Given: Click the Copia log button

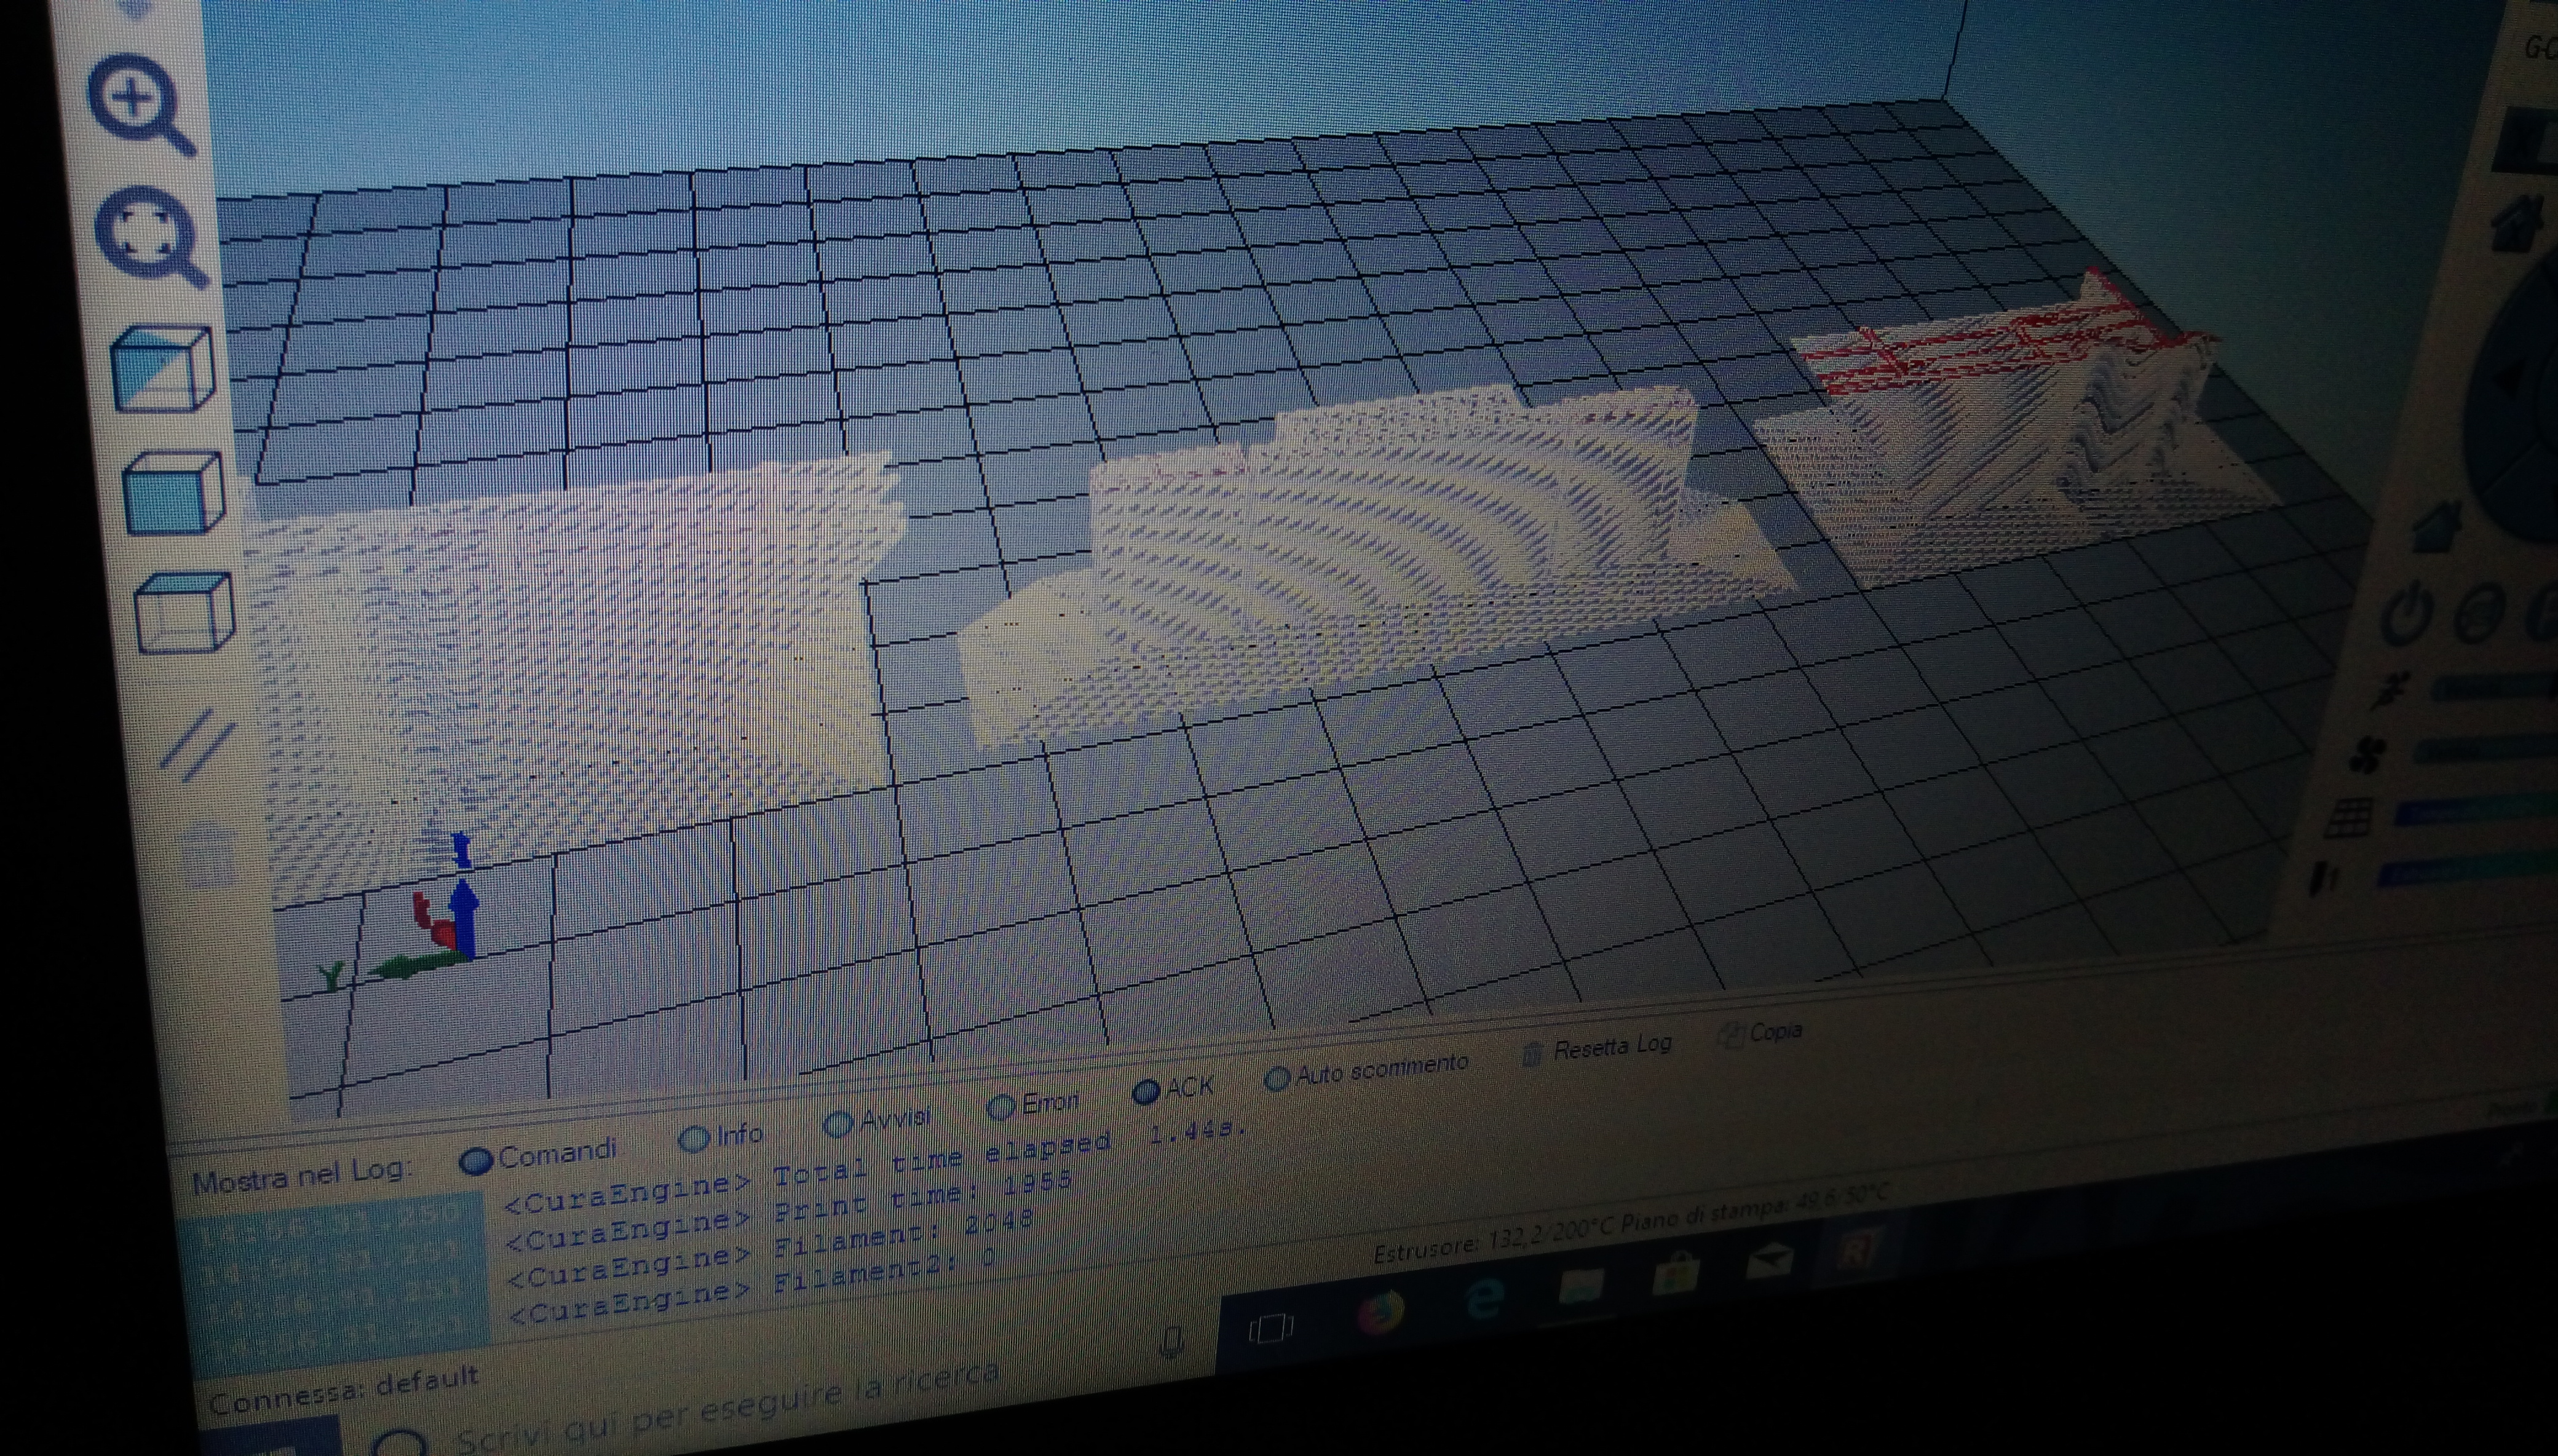Looking at the screenshot, I should coord(1760,1032).
